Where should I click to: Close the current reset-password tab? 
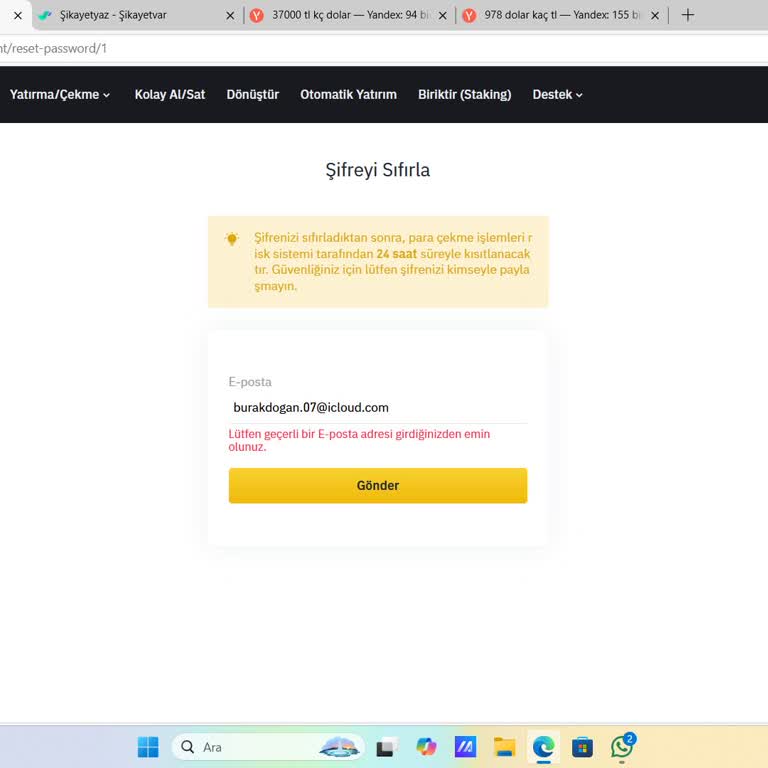tap(18, 16)
